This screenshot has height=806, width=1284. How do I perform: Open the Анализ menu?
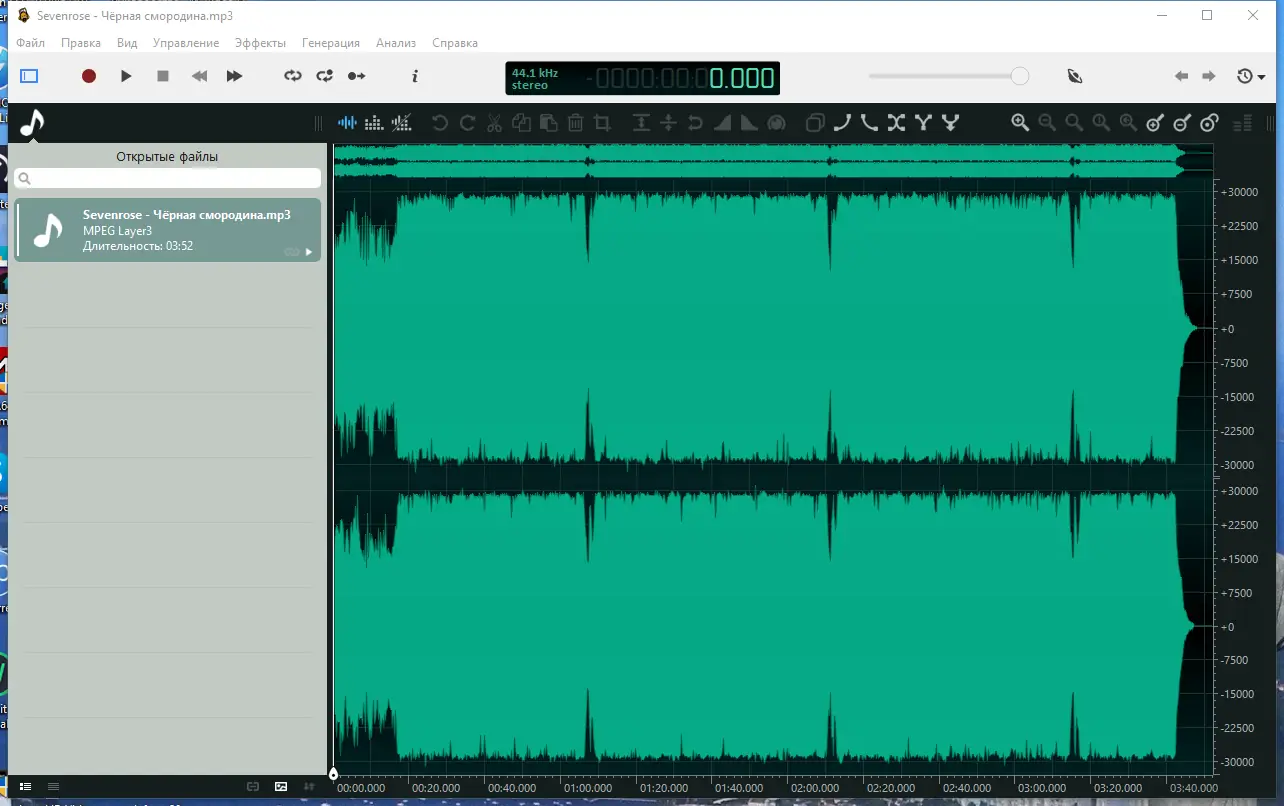[x=396, y=43]
